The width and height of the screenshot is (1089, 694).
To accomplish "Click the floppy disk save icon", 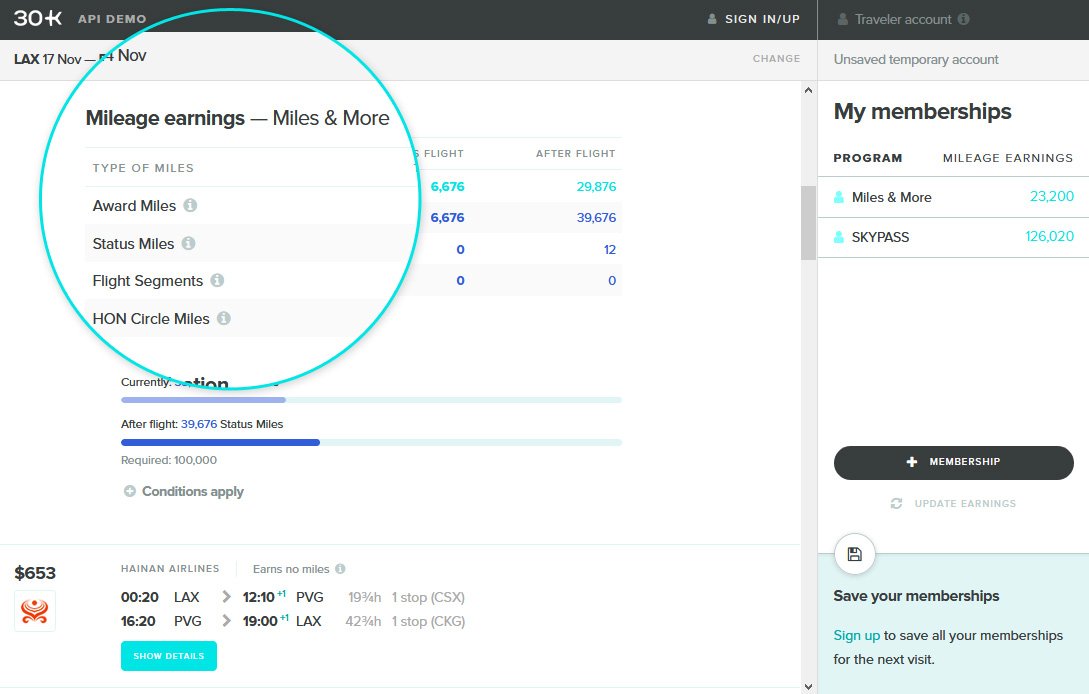I will (x=854, y=554).
